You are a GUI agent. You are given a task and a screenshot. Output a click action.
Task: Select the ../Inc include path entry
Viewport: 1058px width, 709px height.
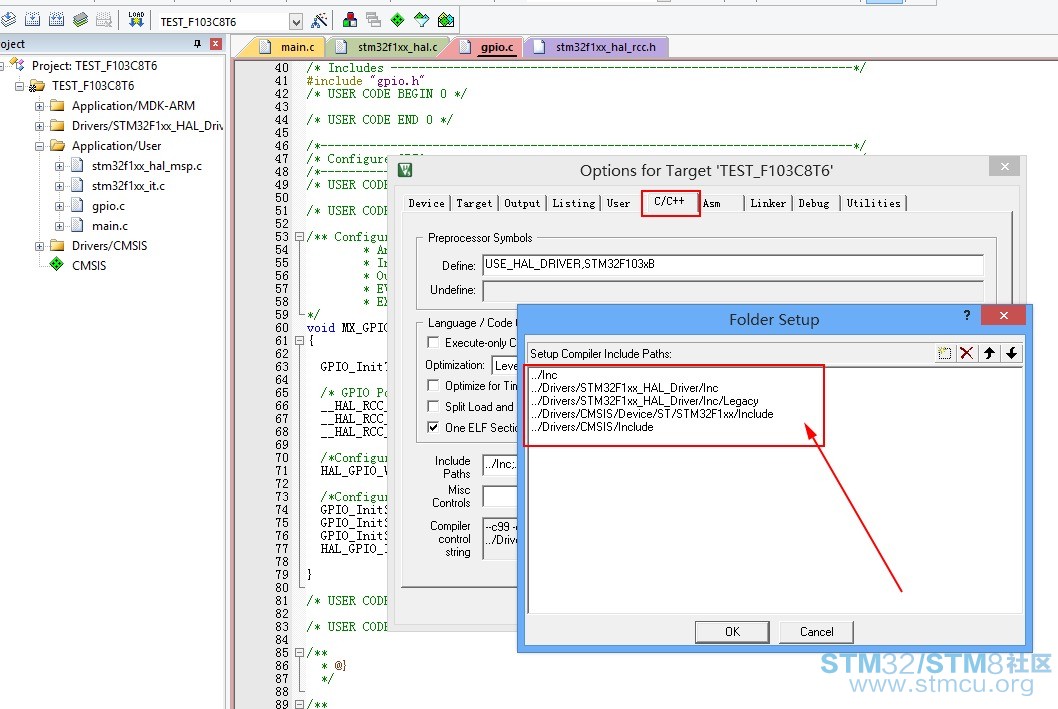click(545, 374)
